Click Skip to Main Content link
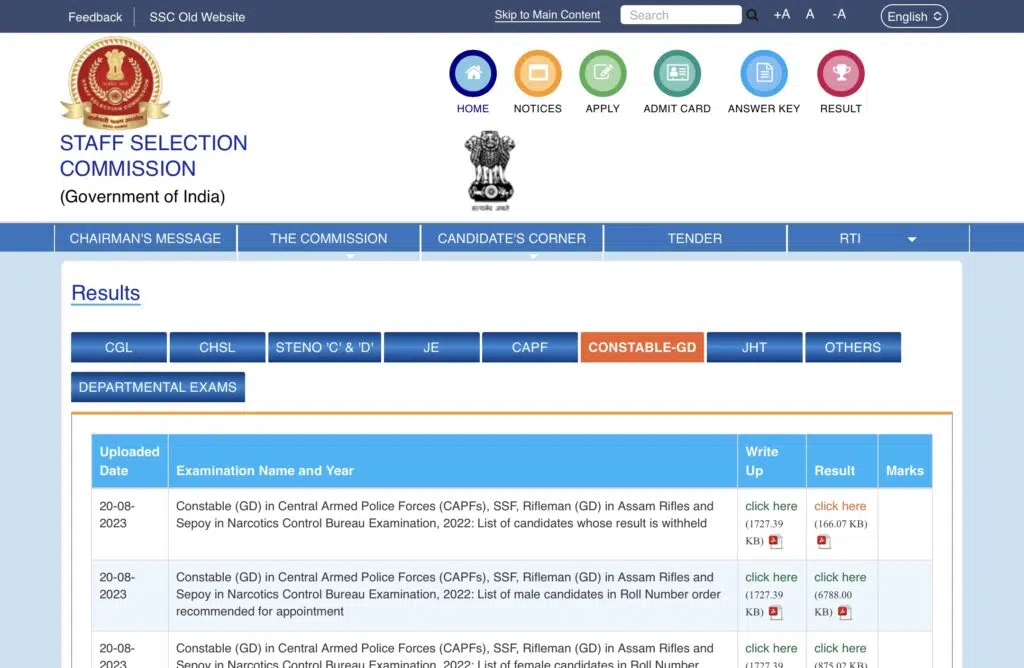Viewport: 1024px width, 668px height. point(547,15)
